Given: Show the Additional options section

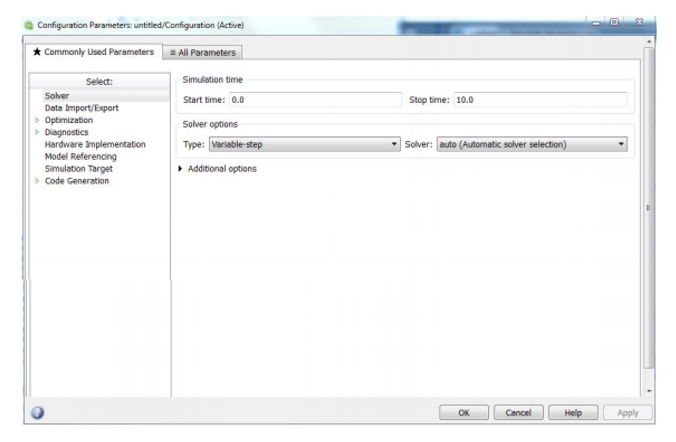Looking at the screenshot, I should tap(181, 169).
